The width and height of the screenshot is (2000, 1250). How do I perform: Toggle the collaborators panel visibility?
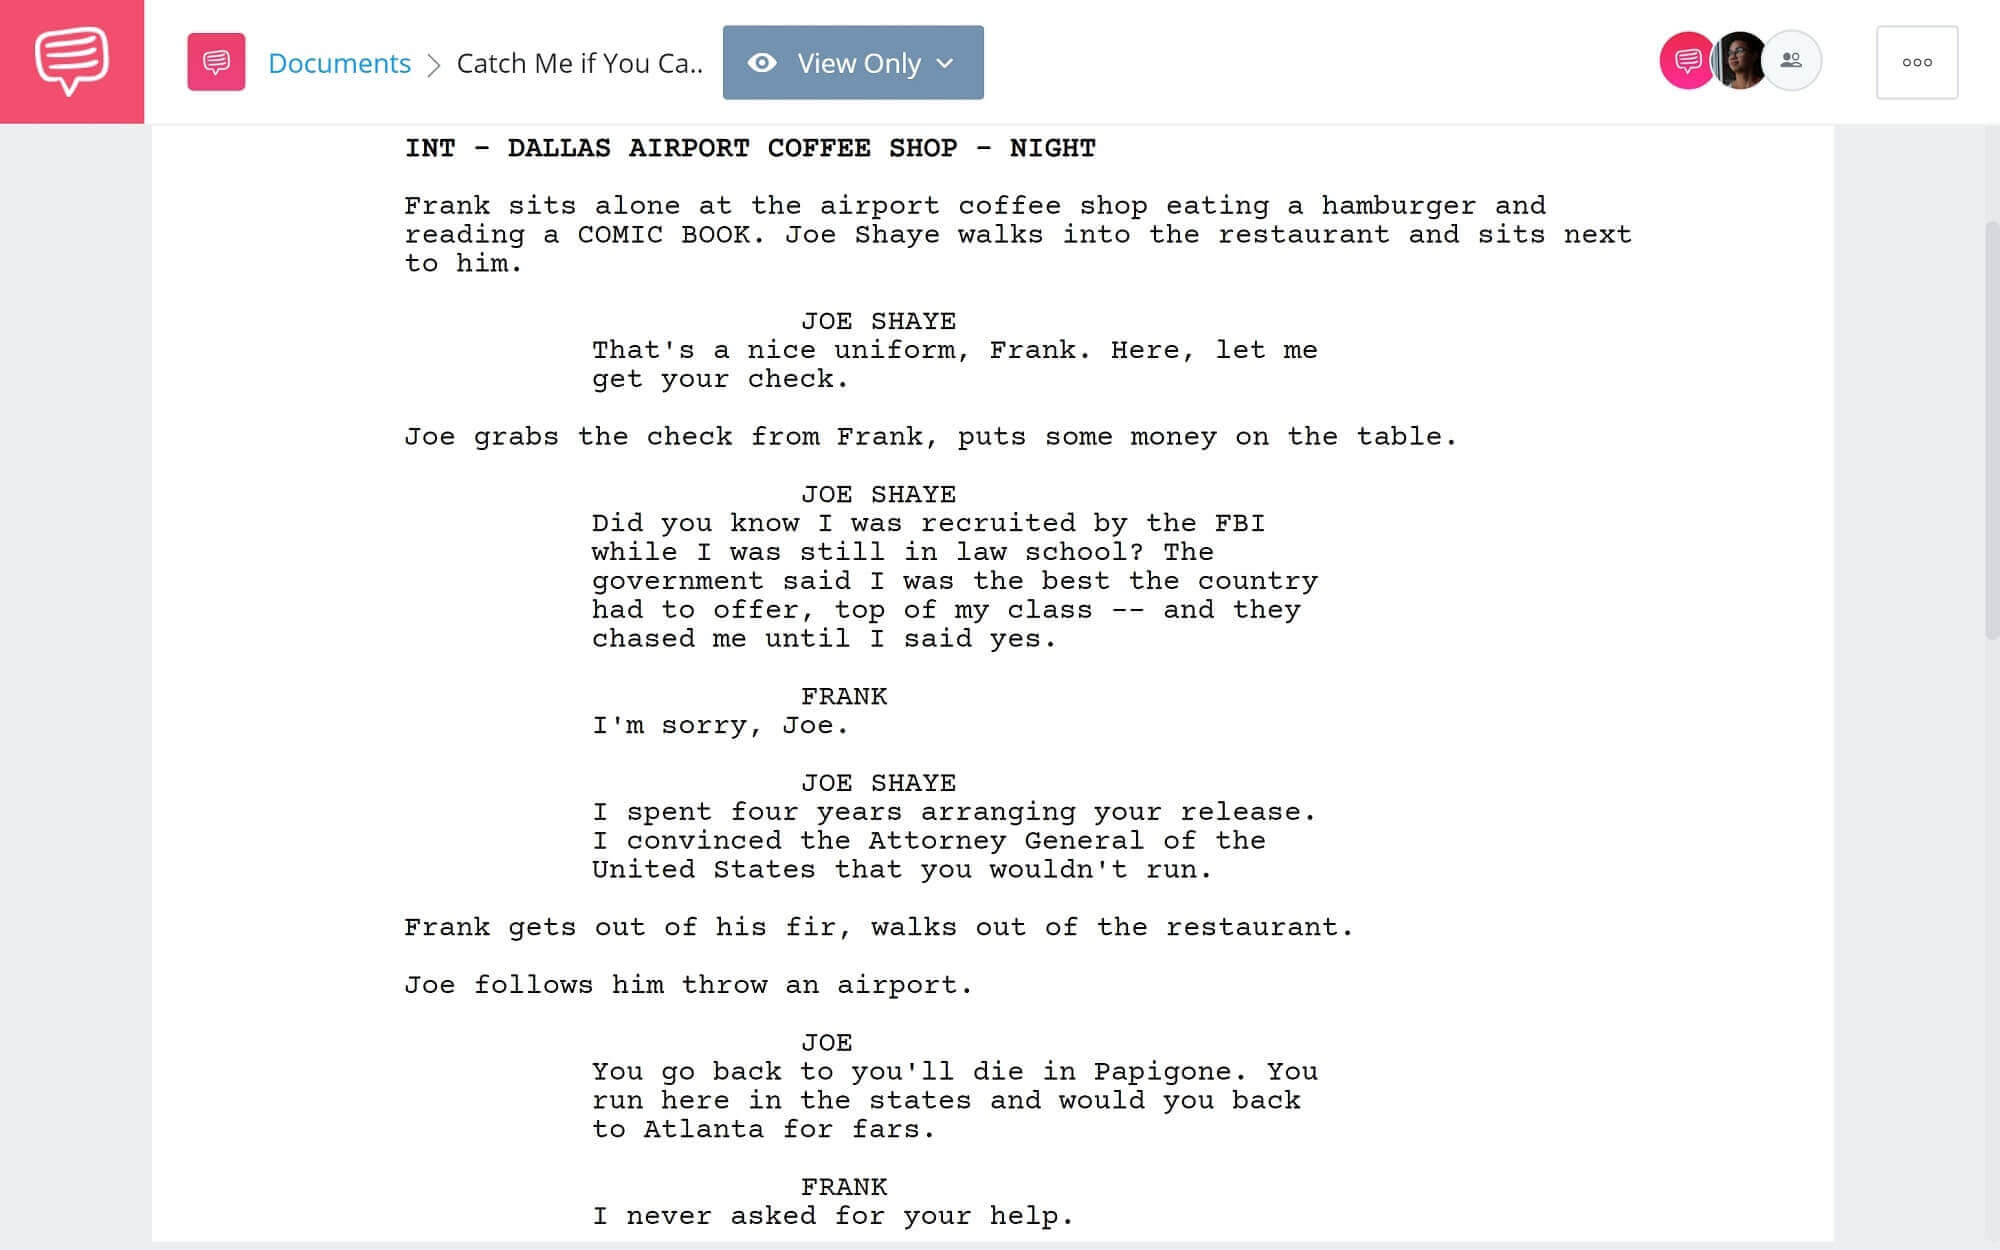(1790, 62)
